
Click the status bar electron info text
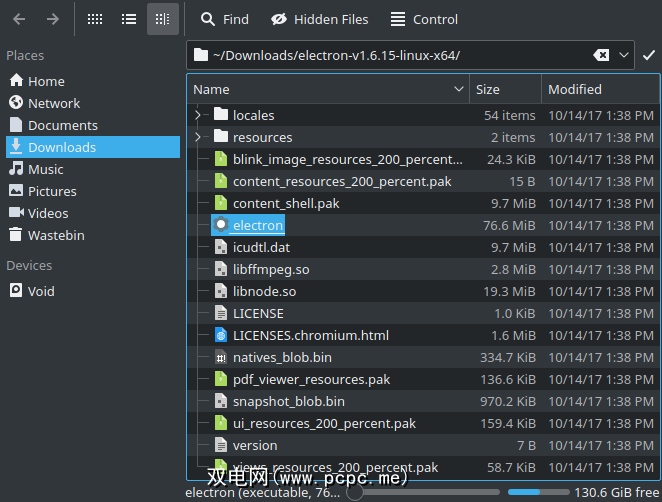point(263,493)
